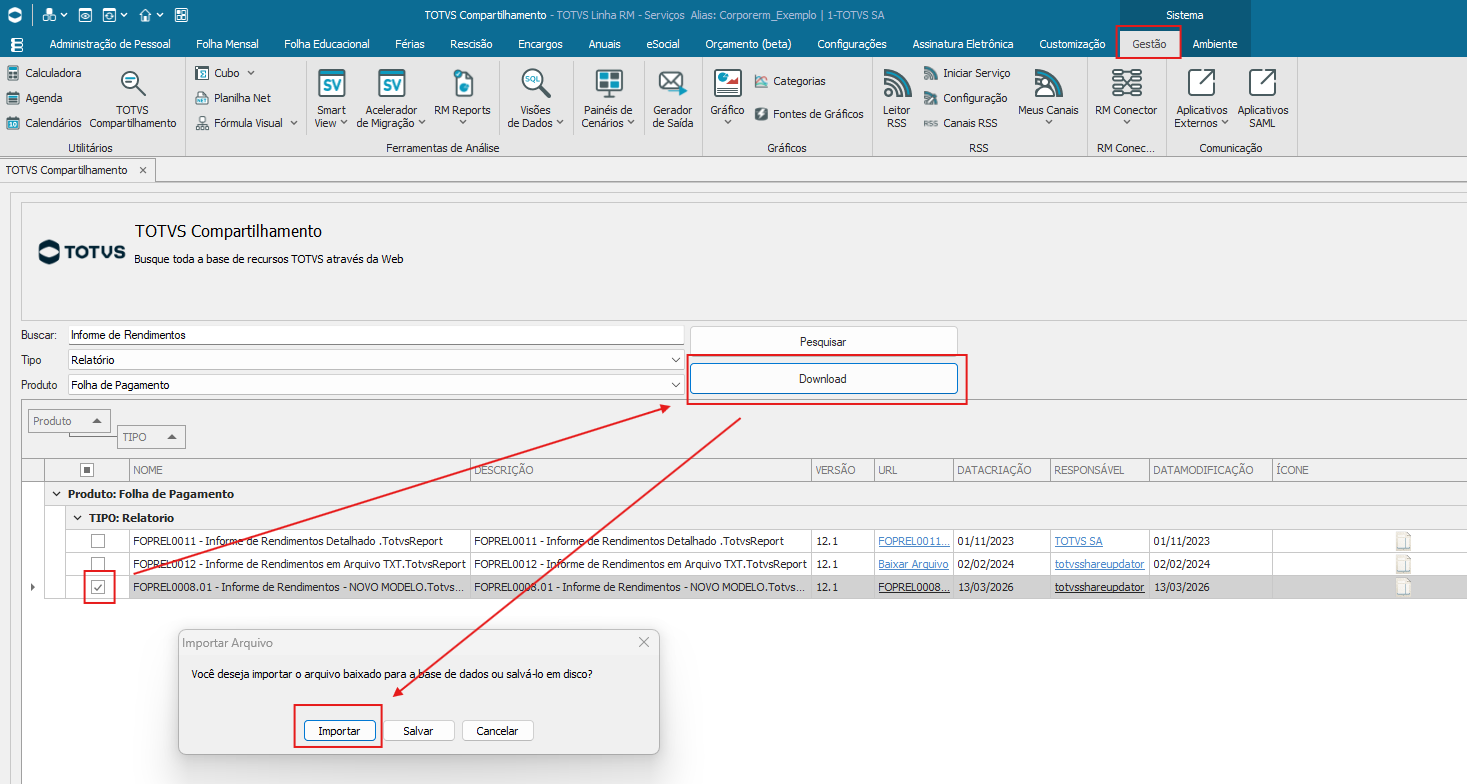The width and height of the screenshot is (1467, 784).
Task: Open Visões de Dados SQL tool
Action: pos(536,99)
